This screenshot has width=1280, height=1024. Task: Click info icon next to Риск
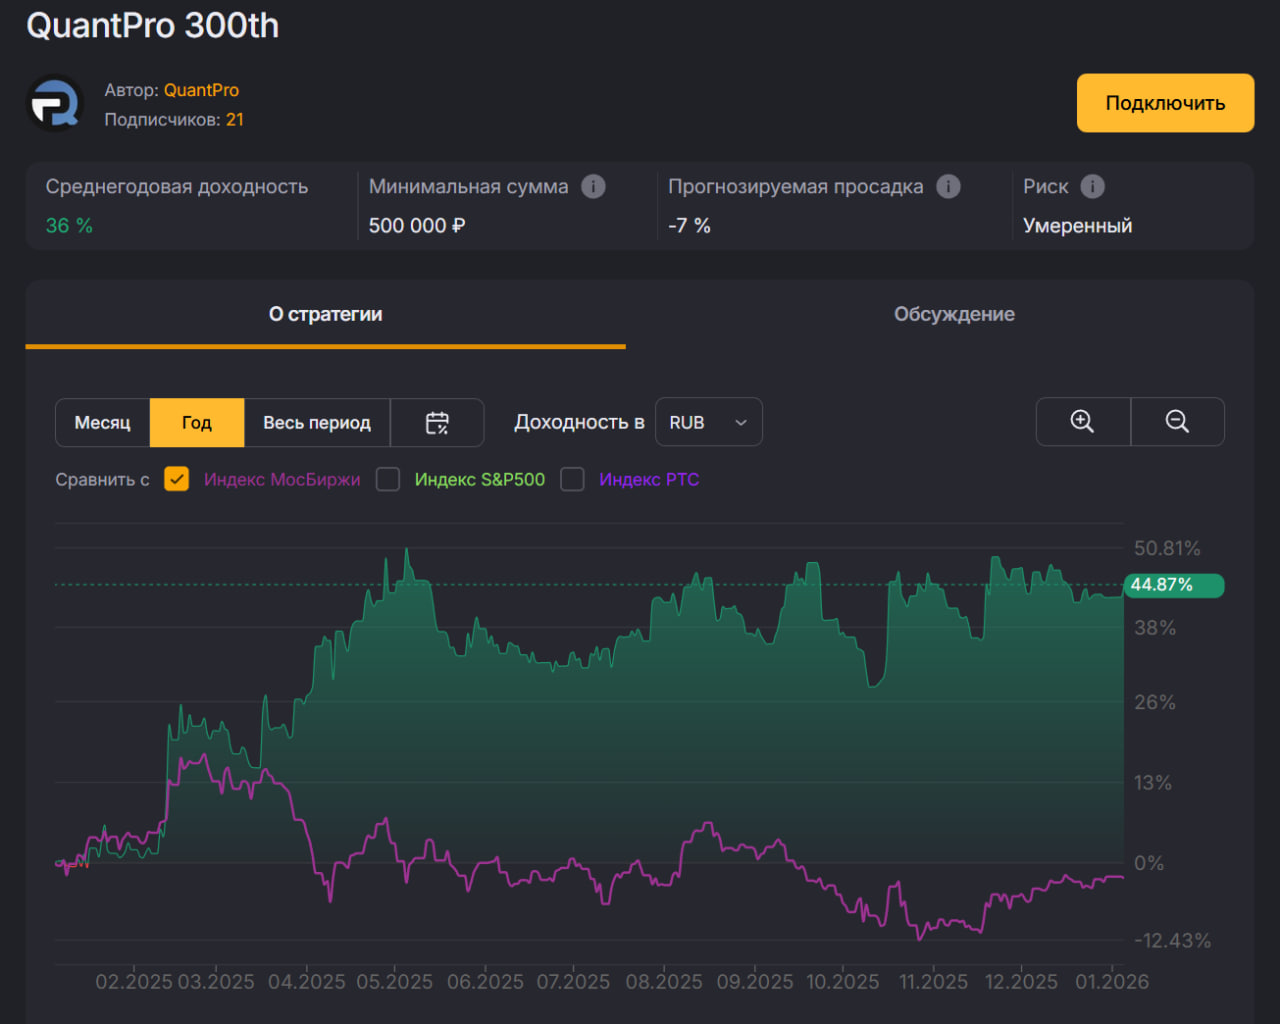click(x=1093, y=187)
